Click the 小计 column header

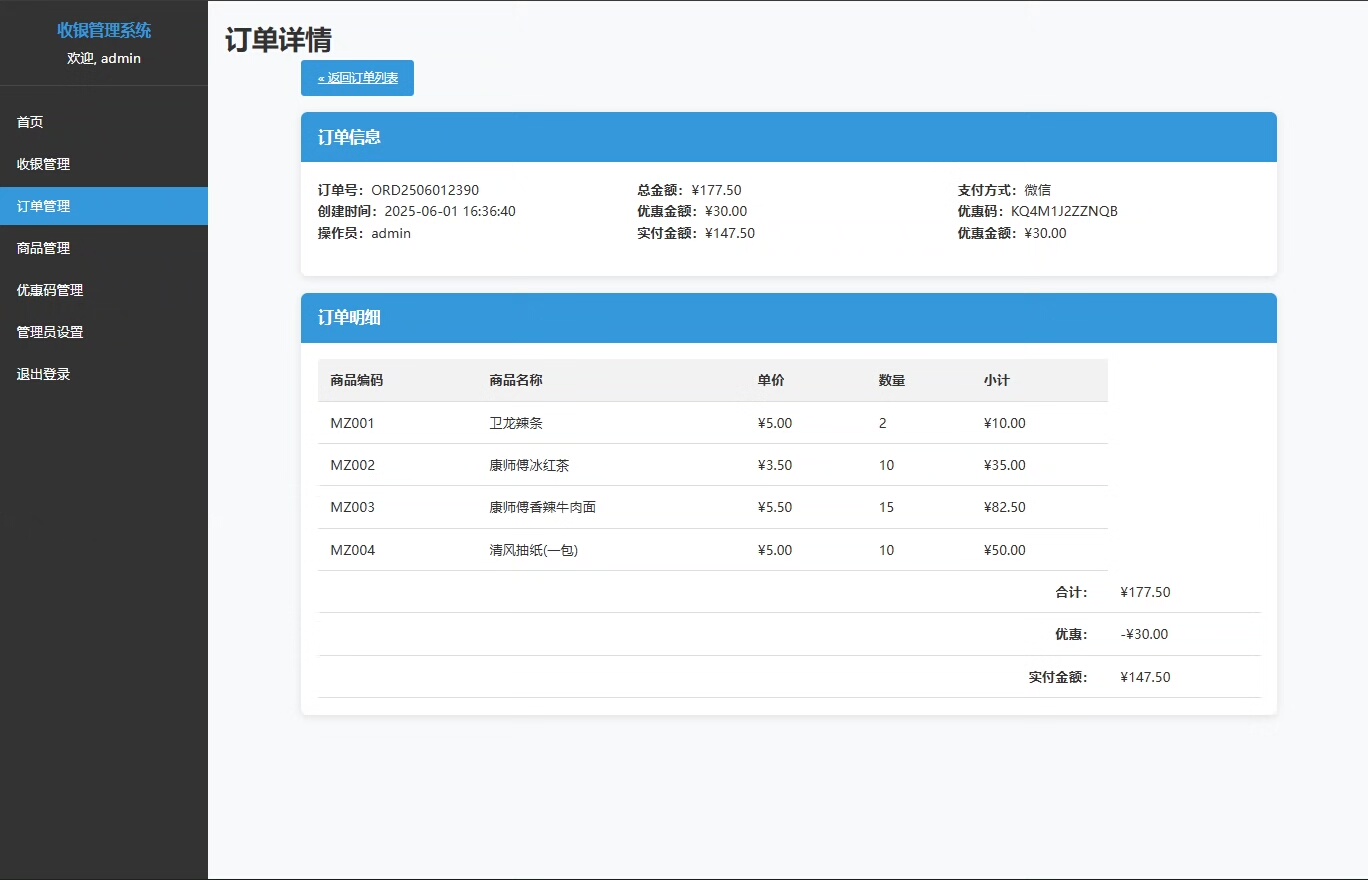coord(996,380)
